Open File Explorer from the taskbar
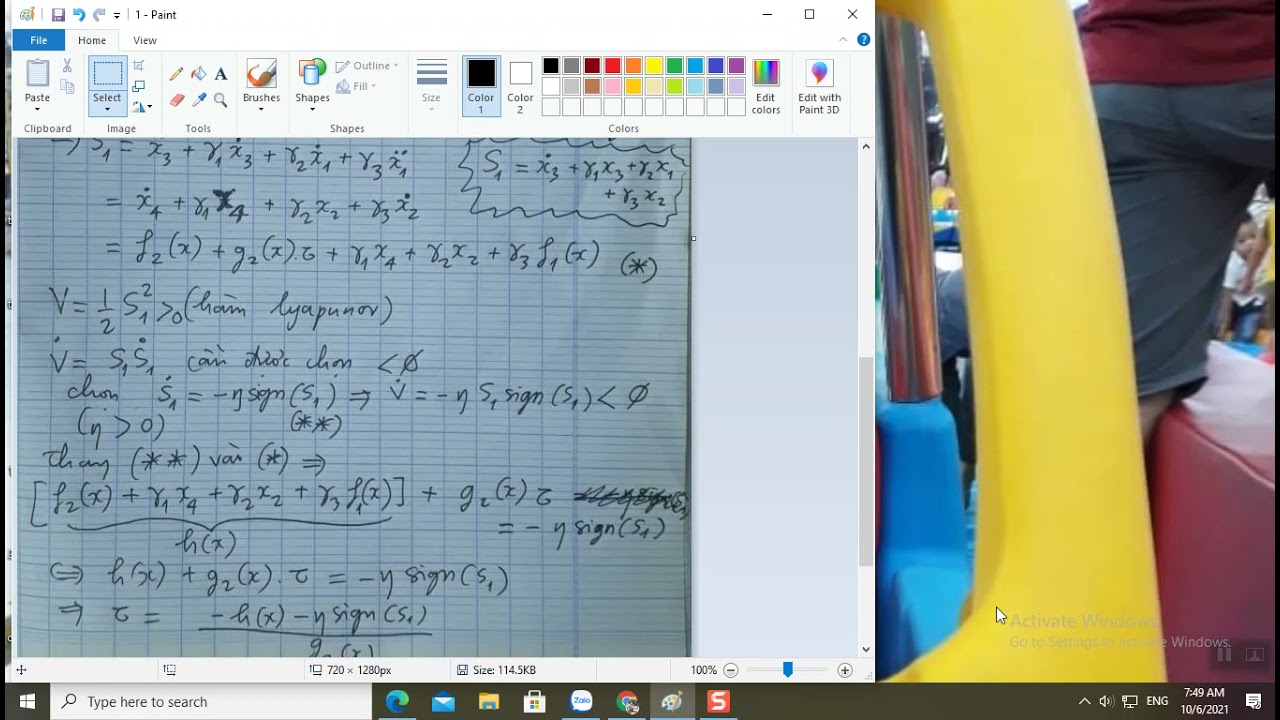Screen dimensions: 1280x720 coord(489,702)
